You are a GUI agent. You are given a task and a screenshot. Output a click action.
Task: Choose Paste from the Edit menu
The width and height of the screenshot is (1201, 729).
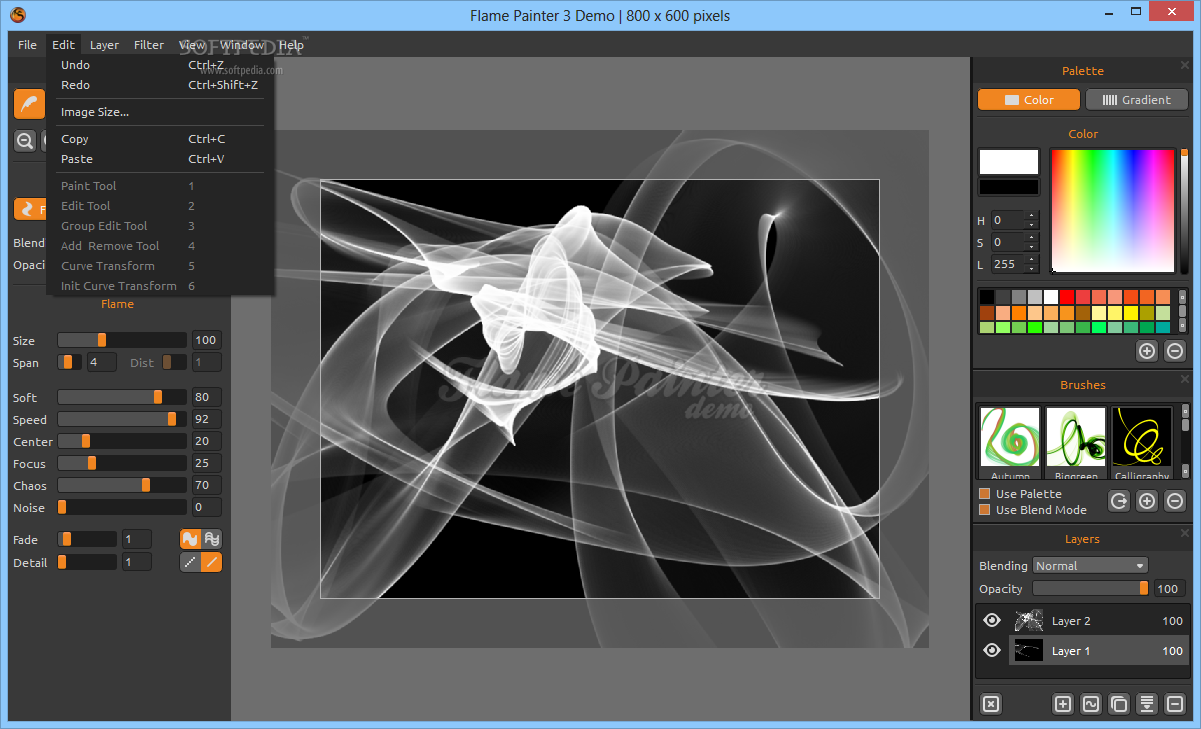pyautogui.click(x=160, y=159)
